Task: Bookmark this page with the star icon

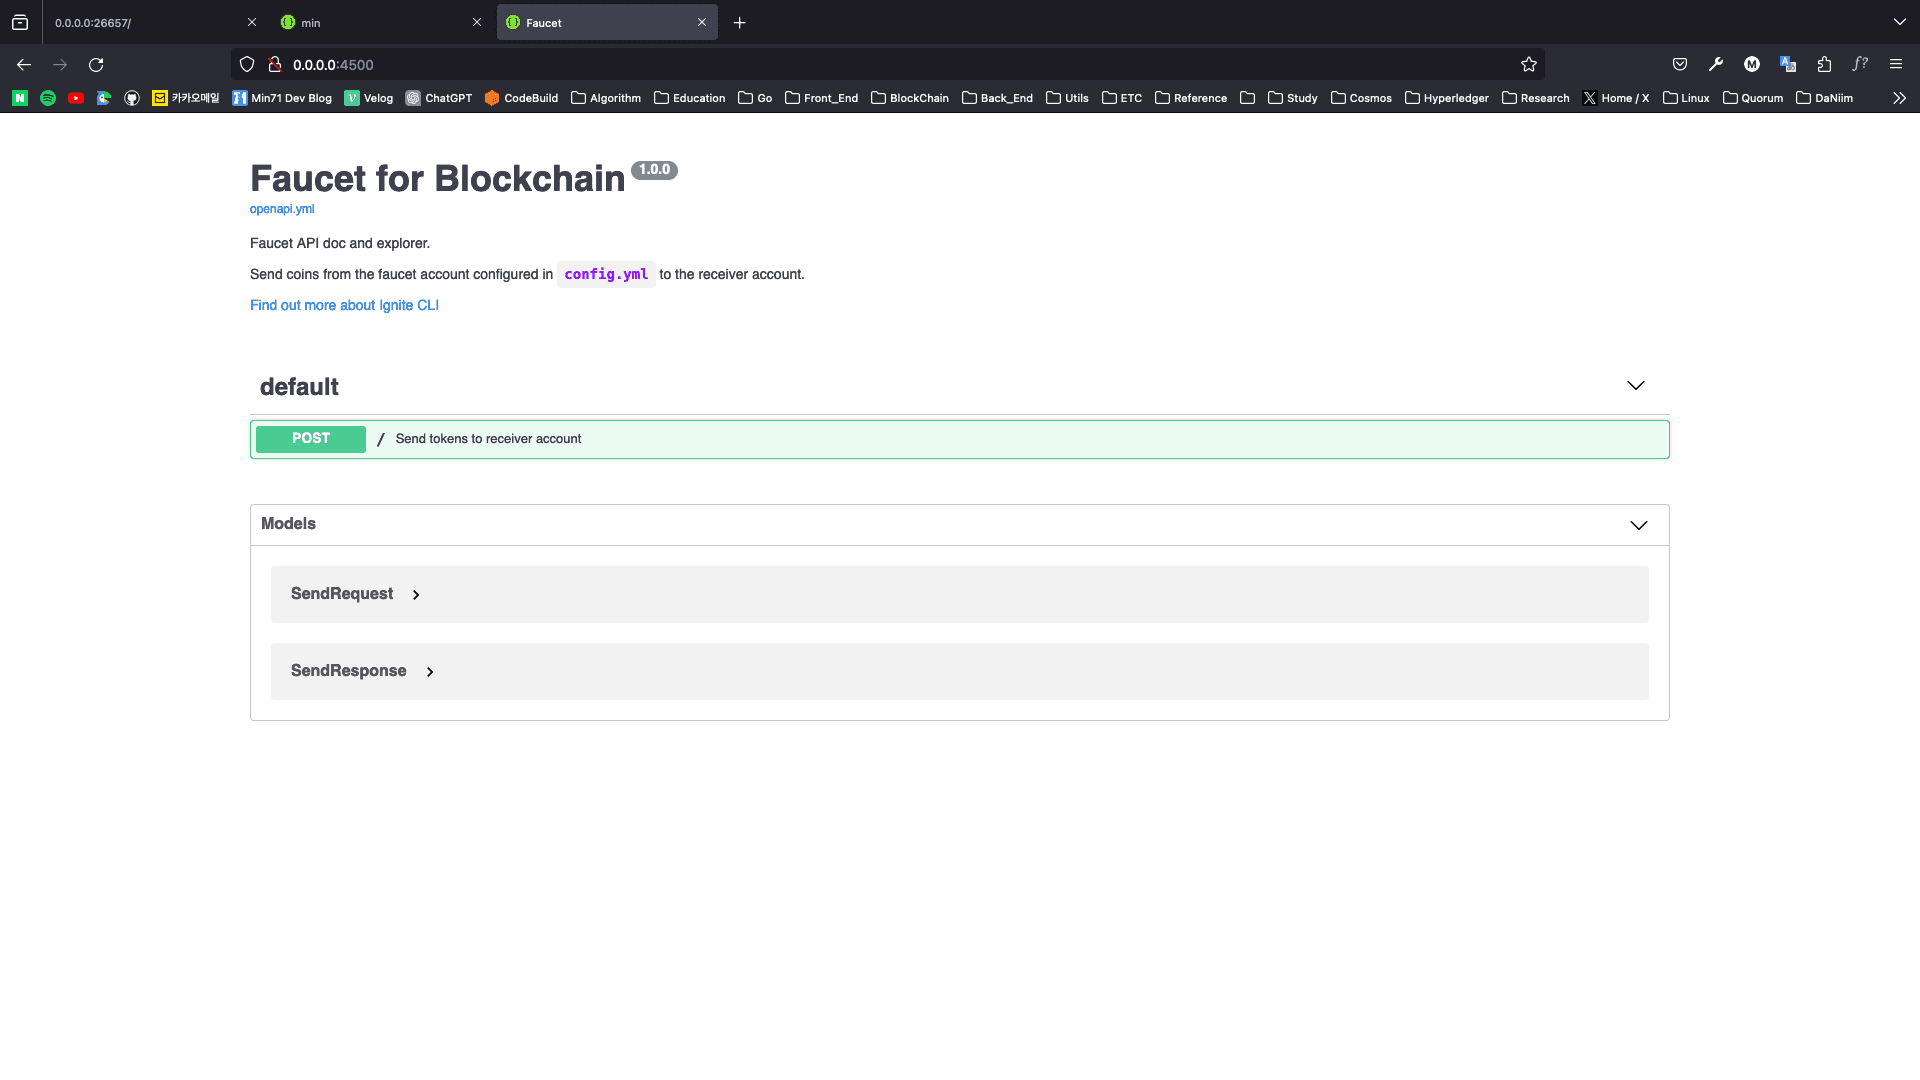Action: click(1529, 65)
